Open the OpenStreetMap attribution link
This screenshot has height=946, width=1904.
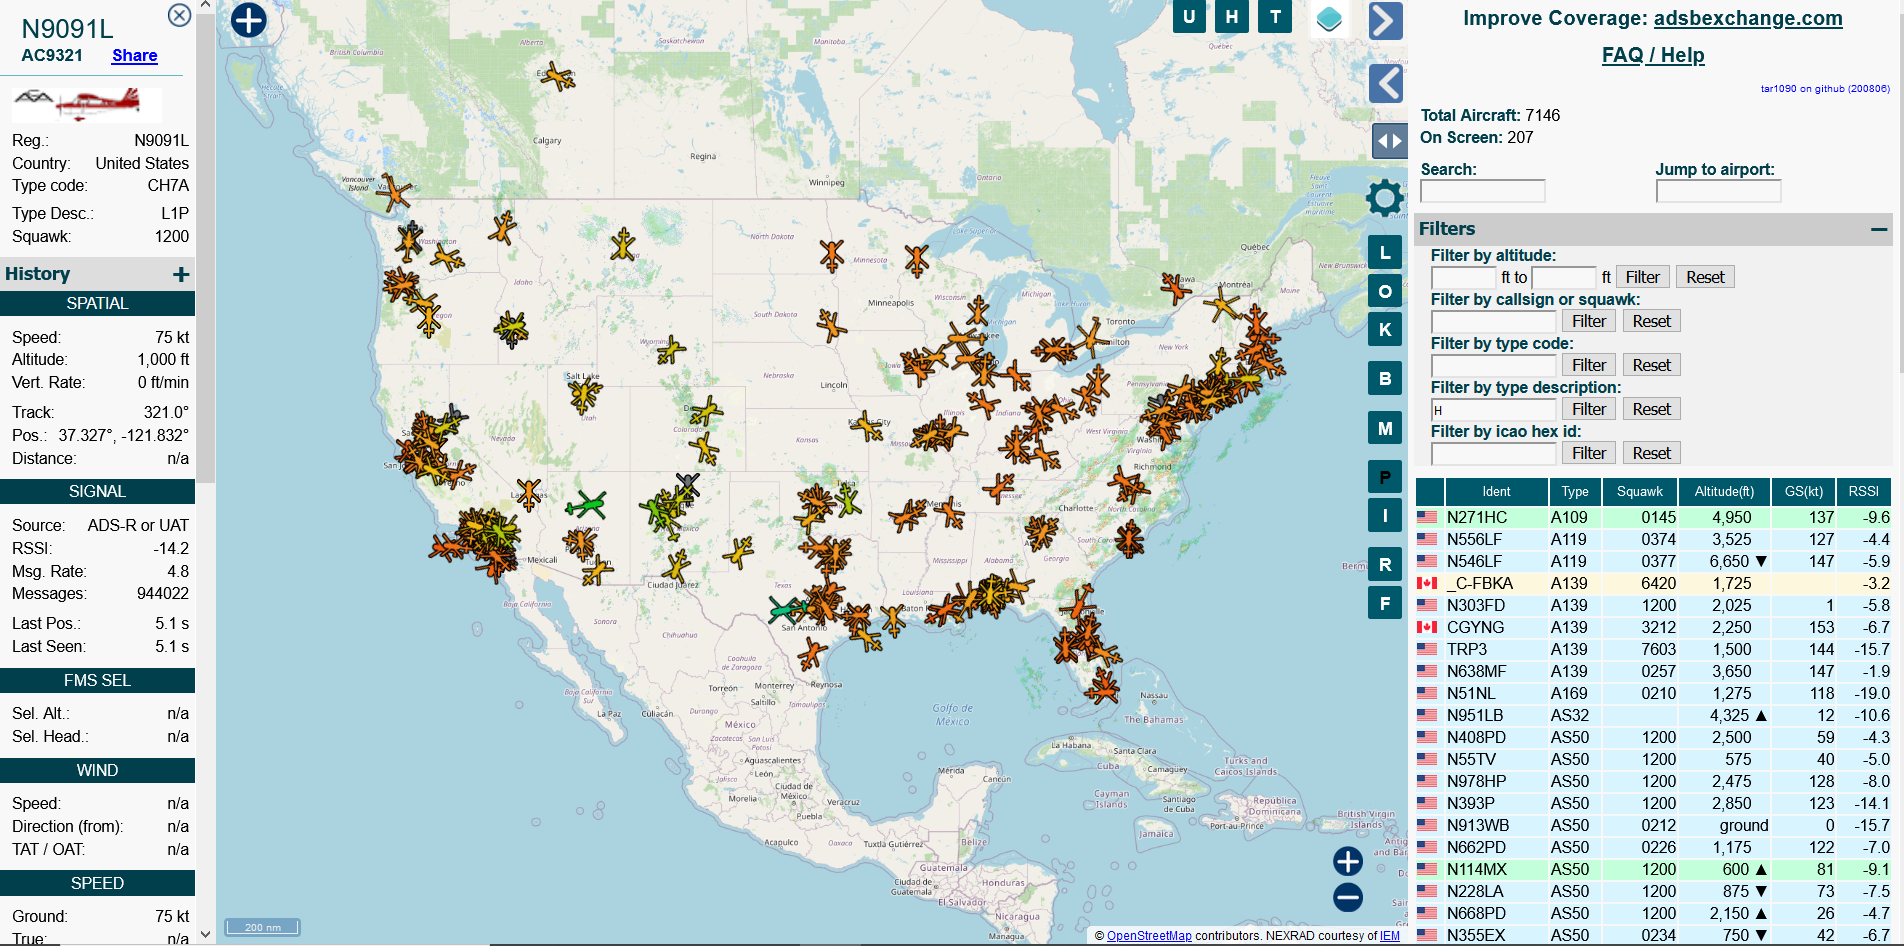(x=1149, y=936)
